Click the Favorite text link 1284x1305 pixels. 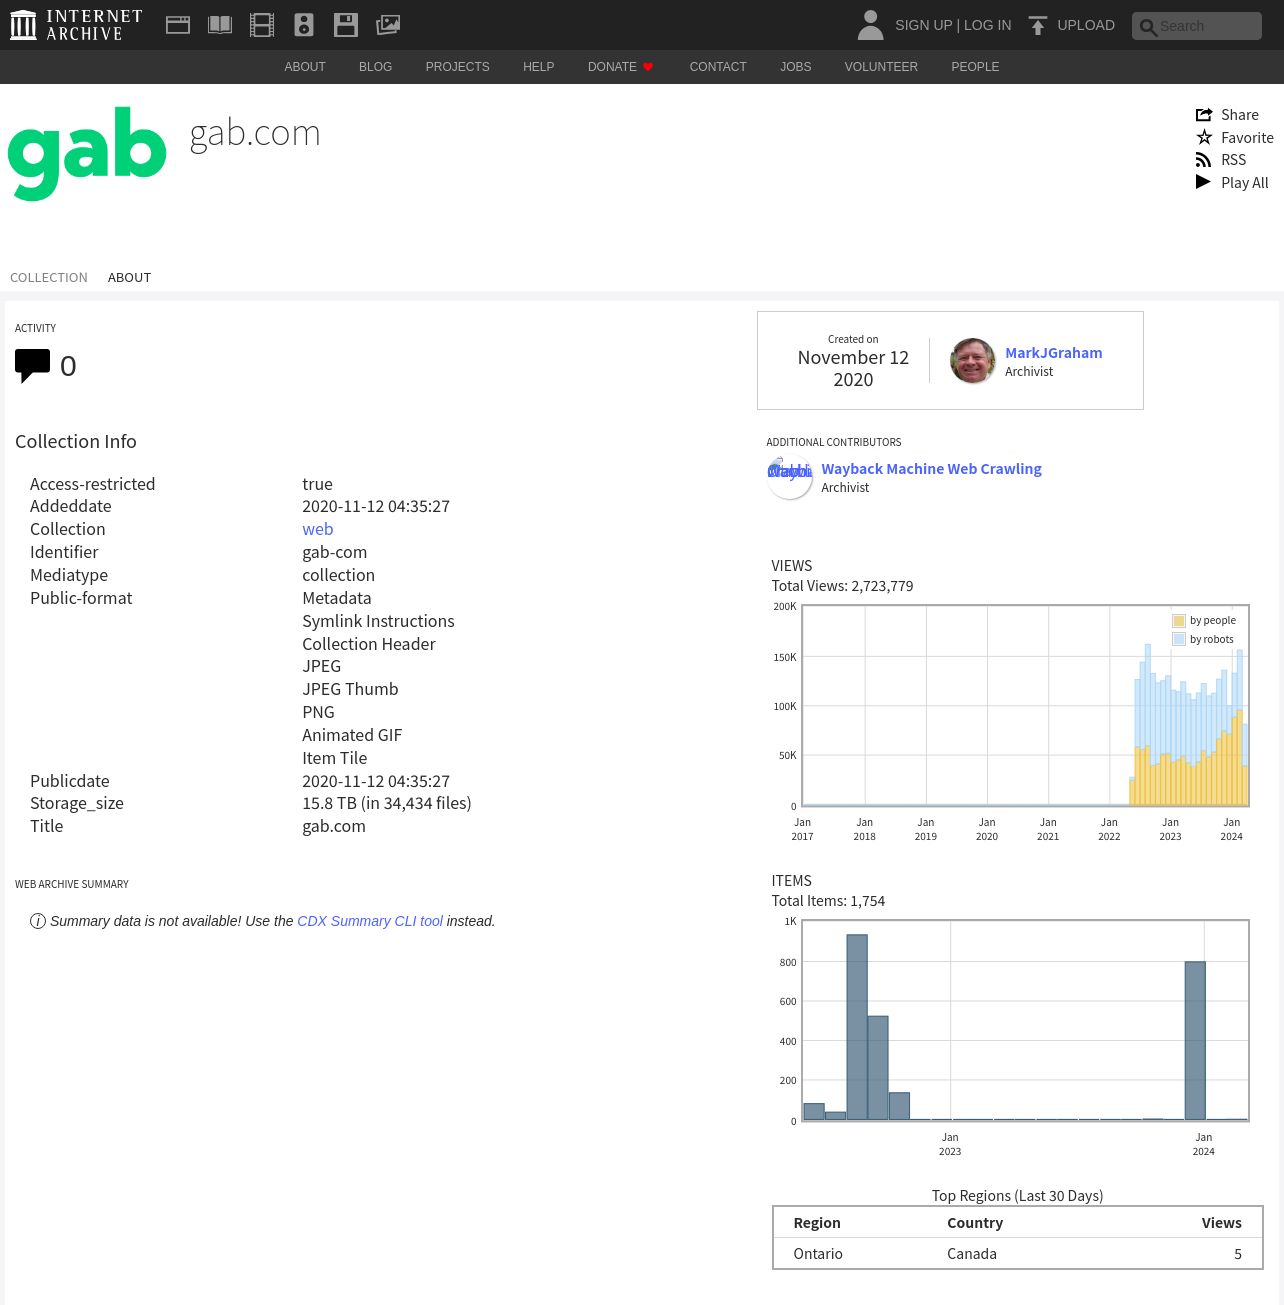pyautogui.click(x=1247, y=137)
